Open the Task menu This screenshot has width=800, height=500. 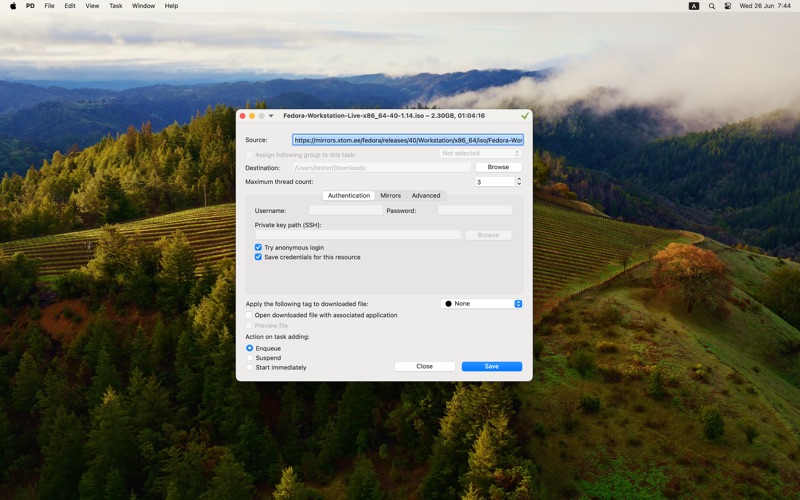(116, 6)
